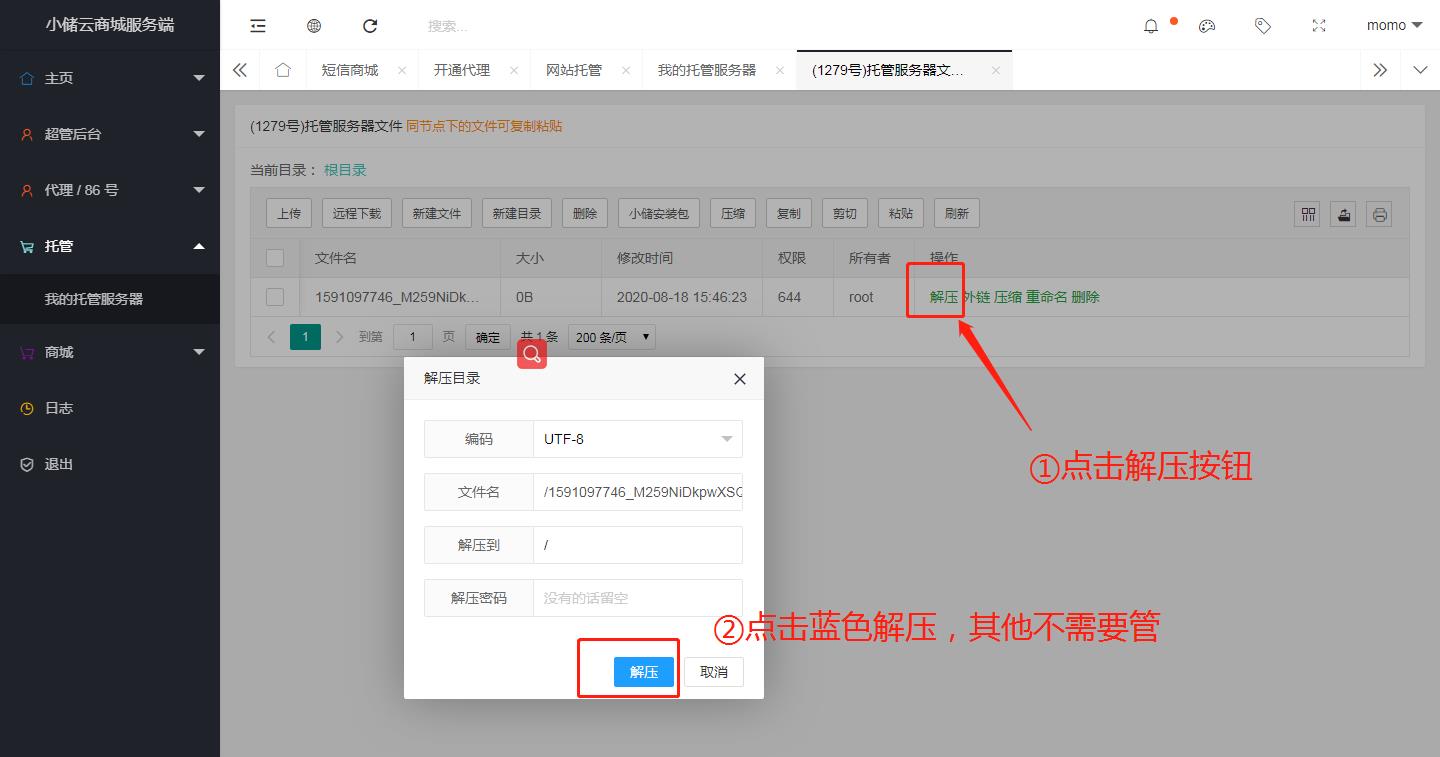
Task: Expand the 代理 / 86 号 sidebar menu
Action: (x=110, y=190)
